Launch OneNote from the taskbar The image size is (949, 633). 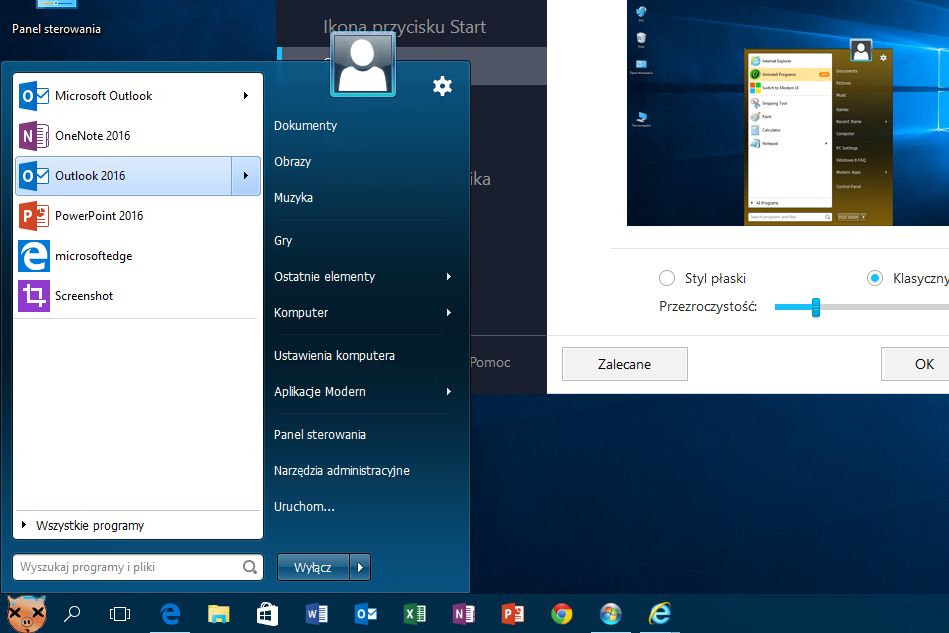tap(464, 614)
